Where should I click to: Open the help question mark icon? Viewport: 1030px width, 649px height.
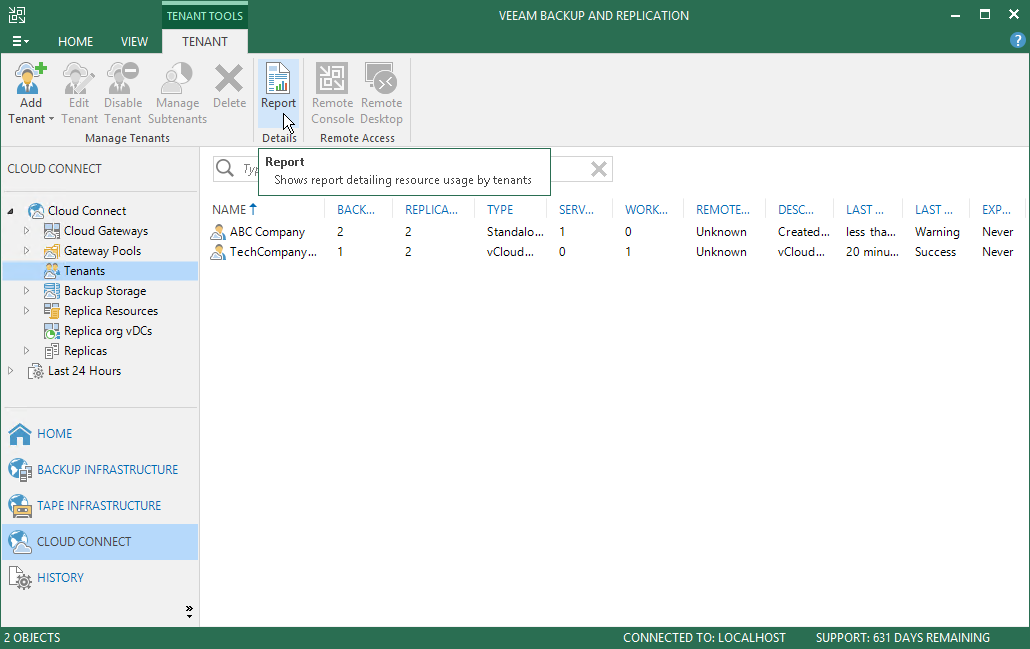click(x=1017, y=41)
